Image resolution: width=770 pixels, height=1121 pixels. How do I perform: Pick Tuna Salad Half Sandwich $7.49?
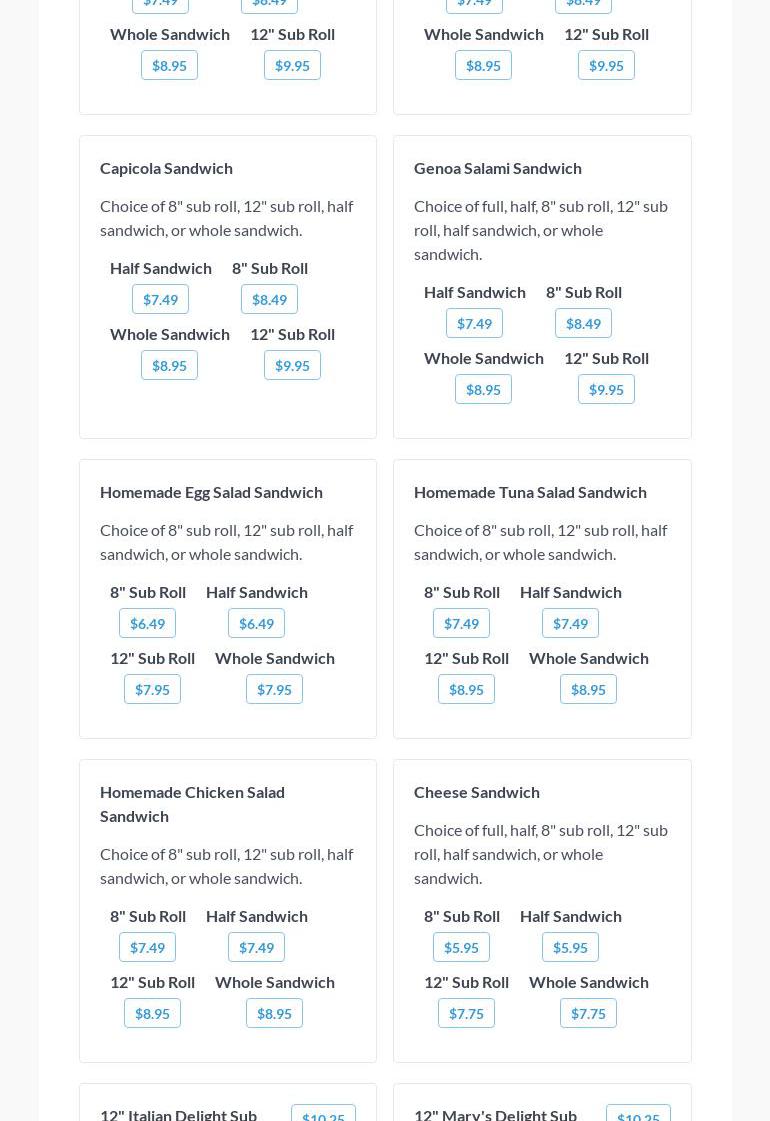pos(570,623)
